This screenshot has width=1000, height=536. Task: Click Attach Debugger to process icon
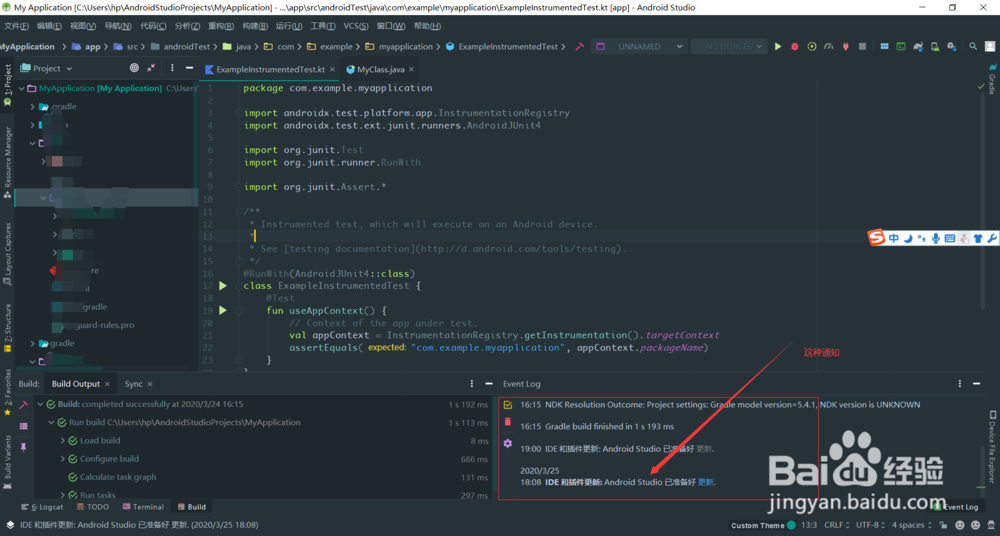[x=846, y=47]
